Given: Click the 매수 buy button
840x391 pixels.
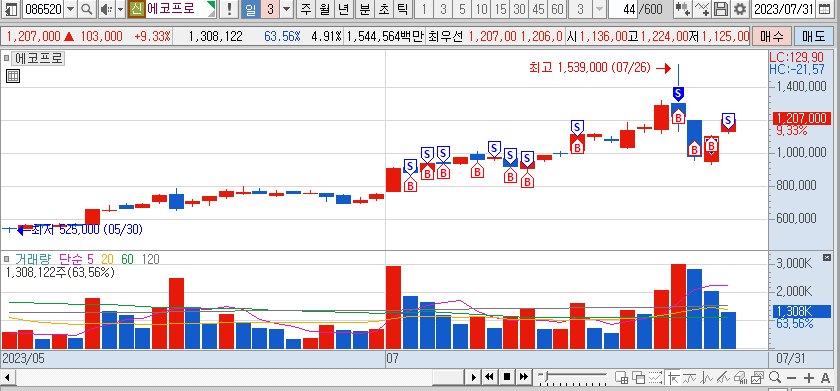Looking at the screenshot, I should [x=771, y=36].
